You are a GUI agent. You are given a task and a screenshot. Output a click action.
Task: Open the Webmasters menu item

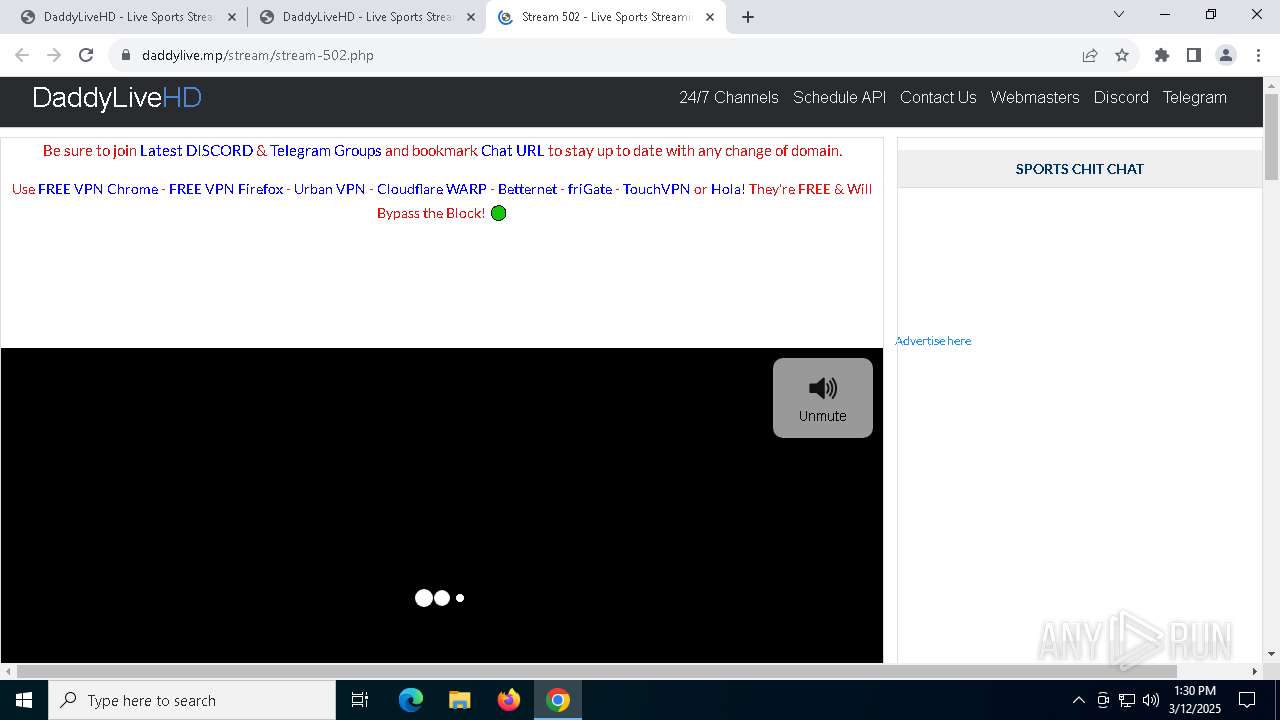(x=1035, y=97)
